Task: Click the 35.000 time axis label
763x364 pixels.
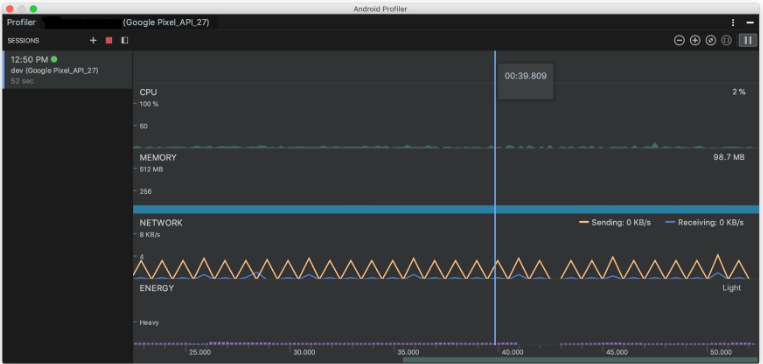Action: point(408,352)
